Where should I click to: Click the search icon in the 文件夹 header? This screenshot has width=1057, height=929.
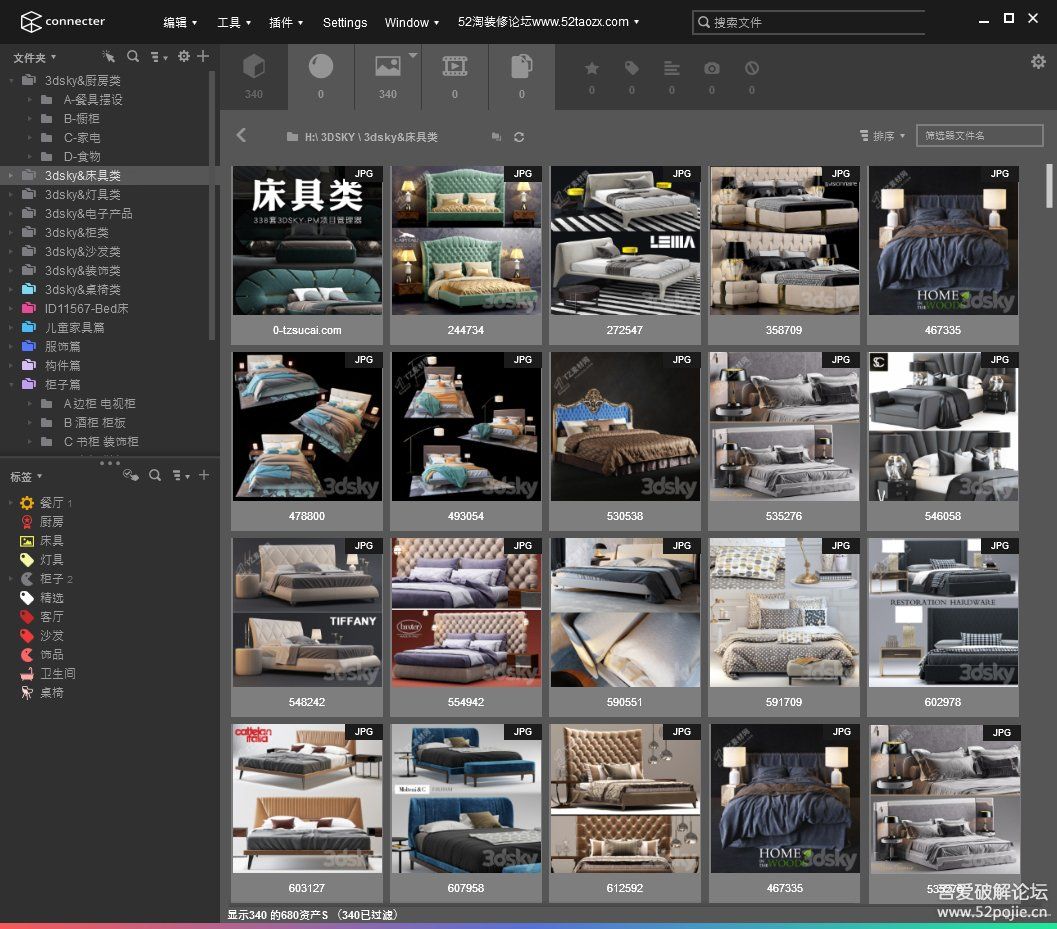[x=133, y=57]
